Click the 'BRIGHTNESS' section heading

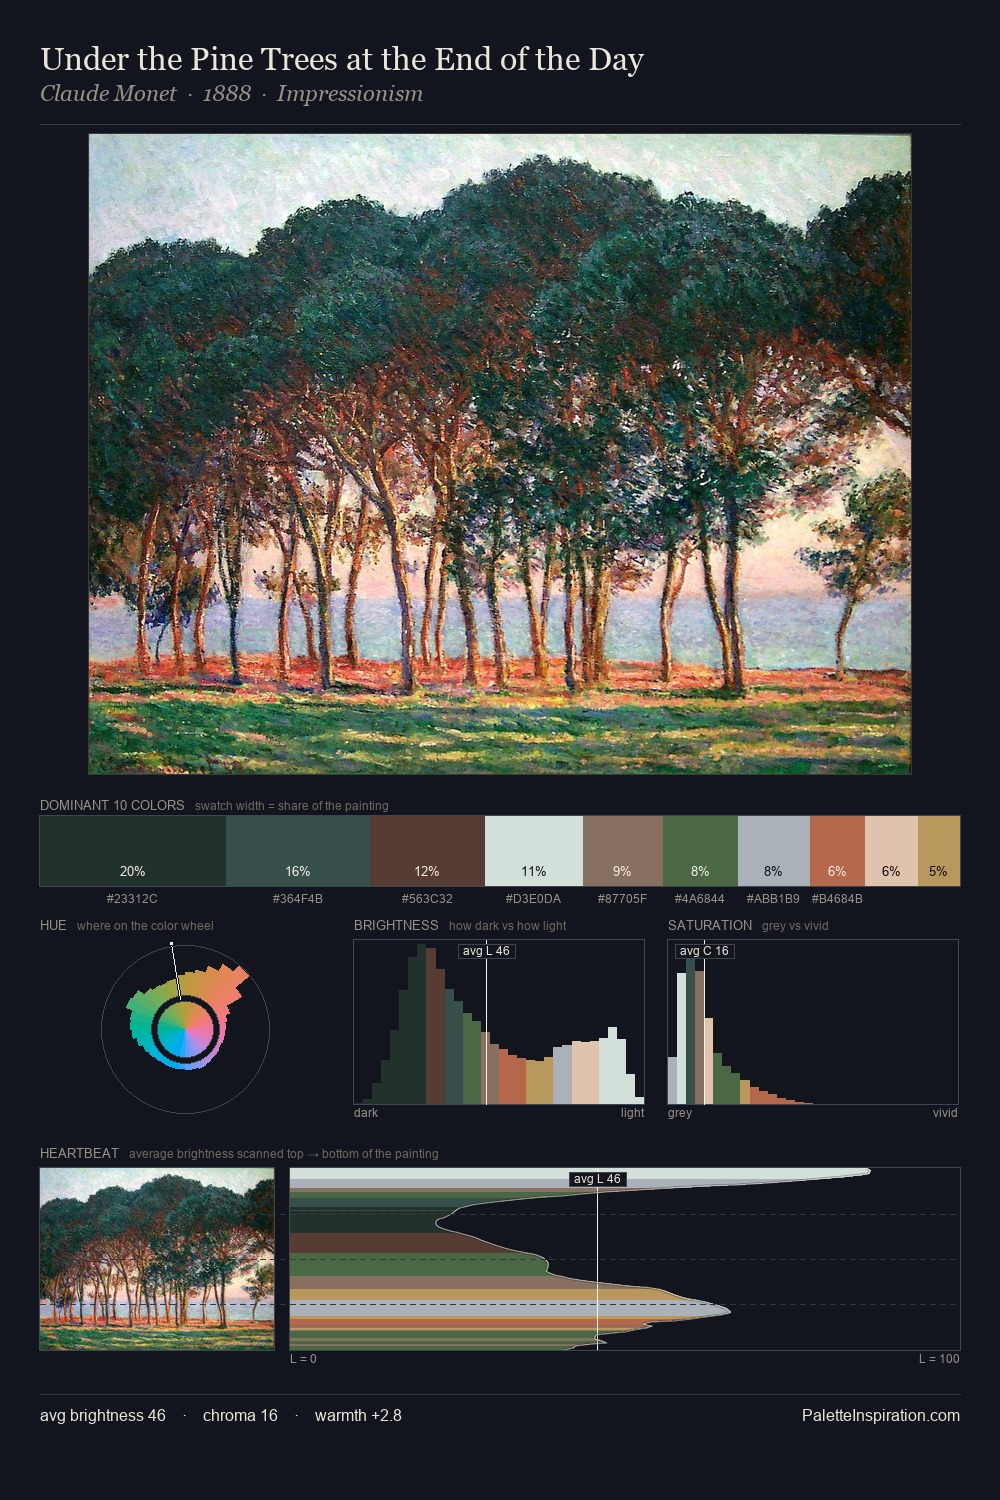(x=396, y=925)
